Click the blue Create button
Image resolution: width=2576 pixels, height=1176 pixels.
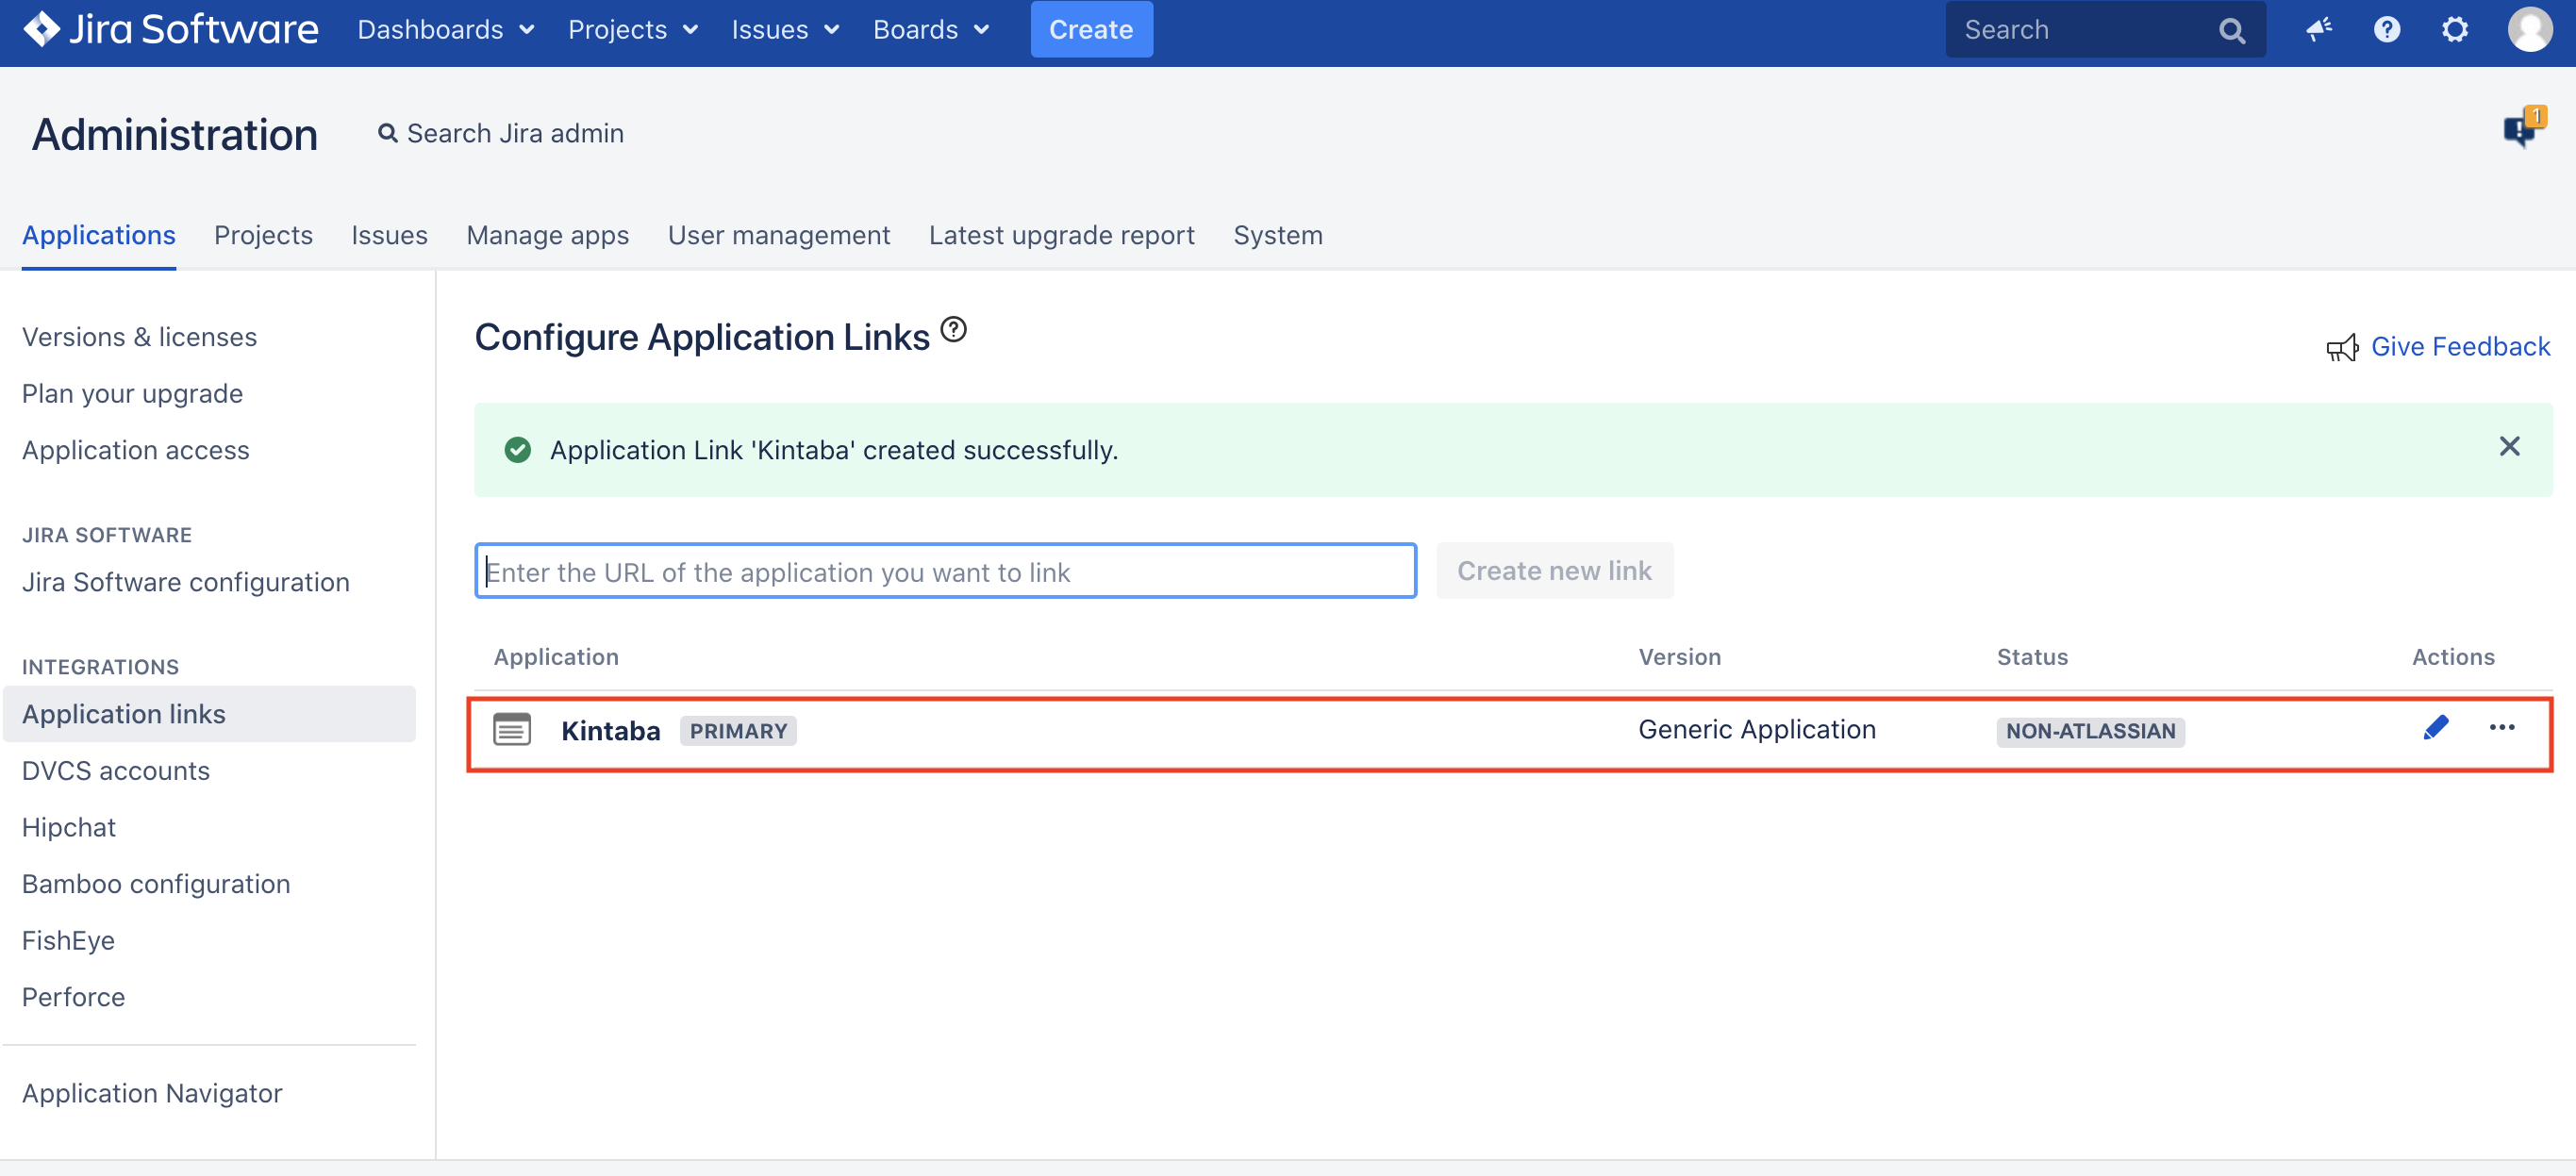pos(1090,29)
